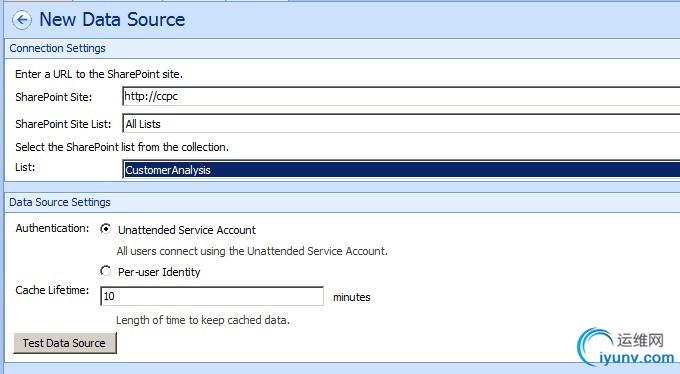The height and width of the screenshot is (374, 680).
Task: Click the 'minutes' unit text
Action: click(x=352, y=297)
